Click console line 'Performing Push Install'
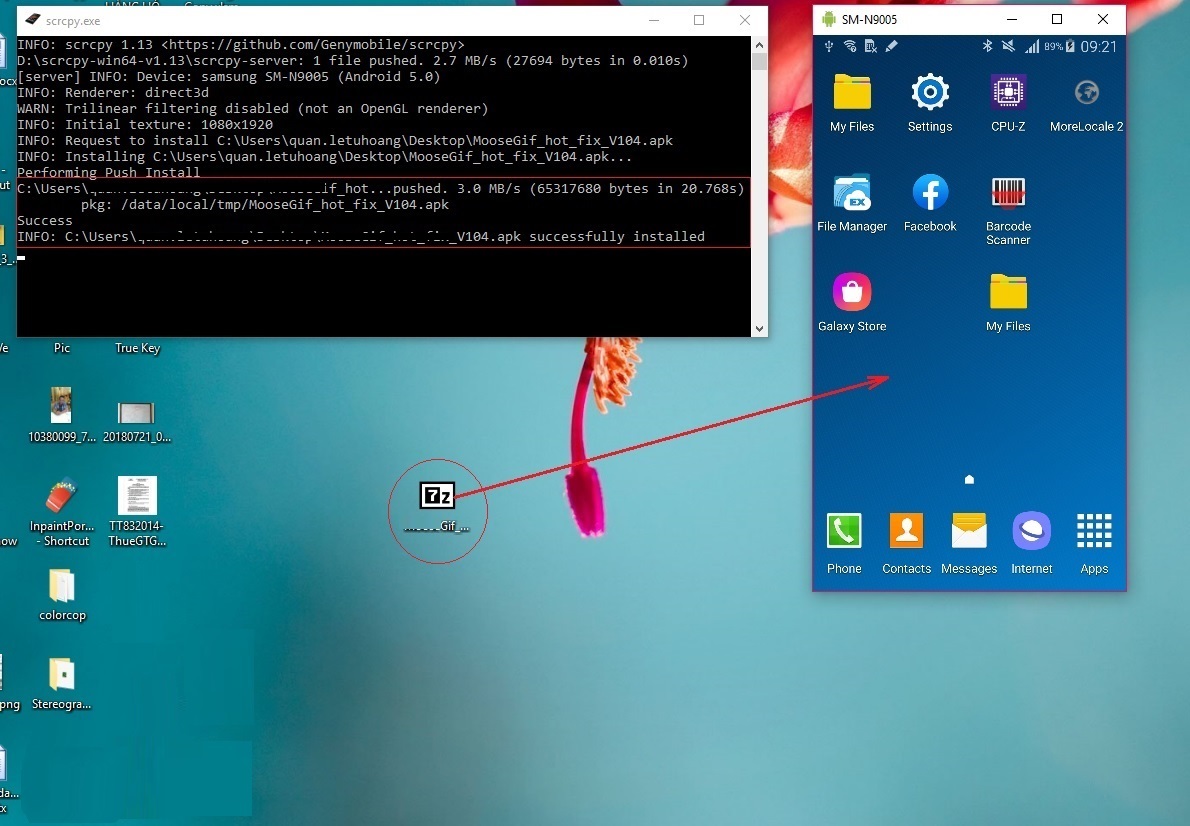The width and height of the screenshot is (1190, 826). pyautogui.click(x=109, y=172)
